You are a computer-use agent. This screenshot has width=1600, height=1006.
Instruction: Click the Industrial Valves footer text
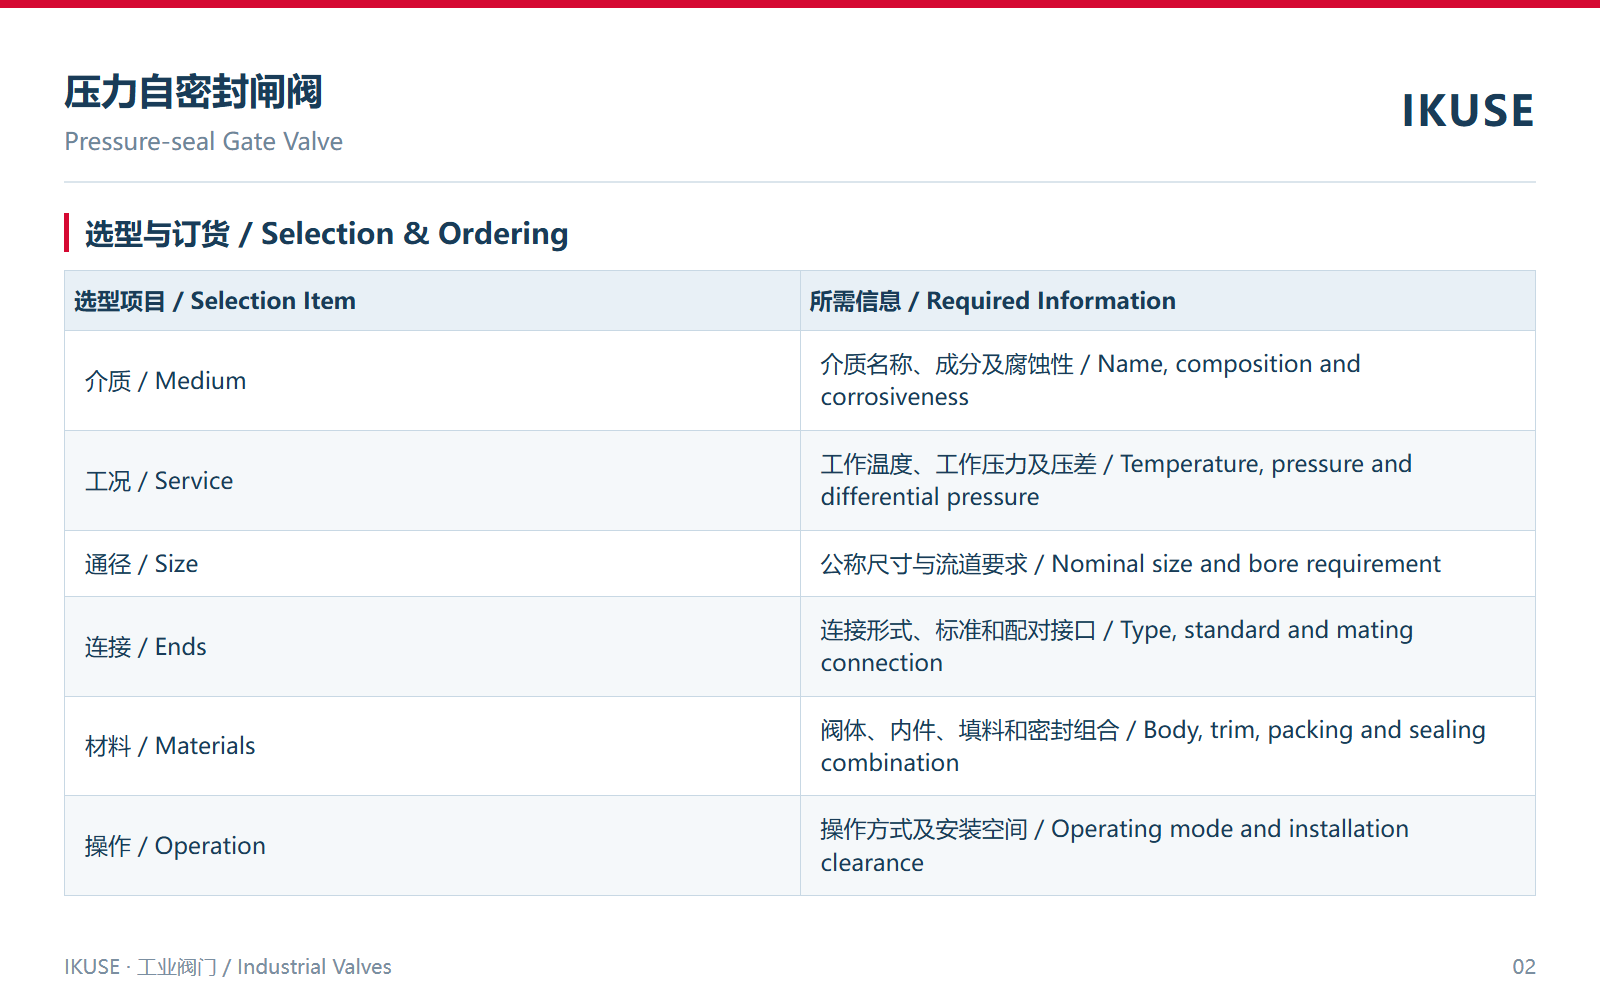pyautogui.click(x=314, y=967)
